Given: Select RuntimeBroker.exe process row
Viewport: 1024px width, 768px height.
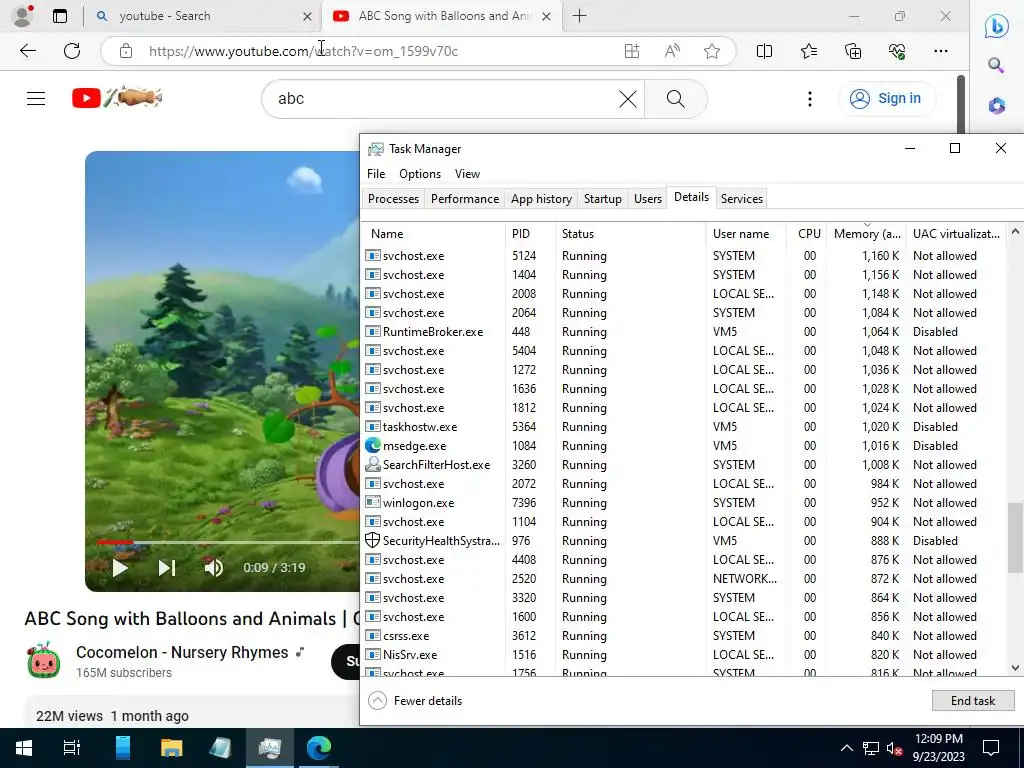Looking at the screenshot, I should (x=684, y=332).
